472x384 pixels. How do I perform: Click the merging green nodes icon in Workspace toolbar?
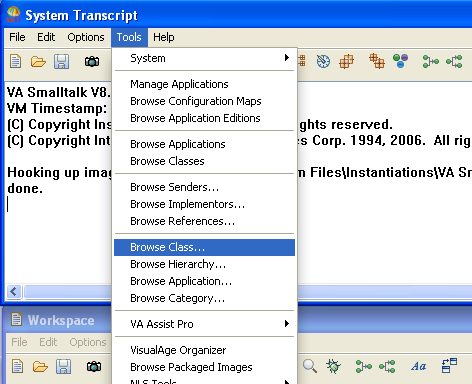[x=364, y=367]
